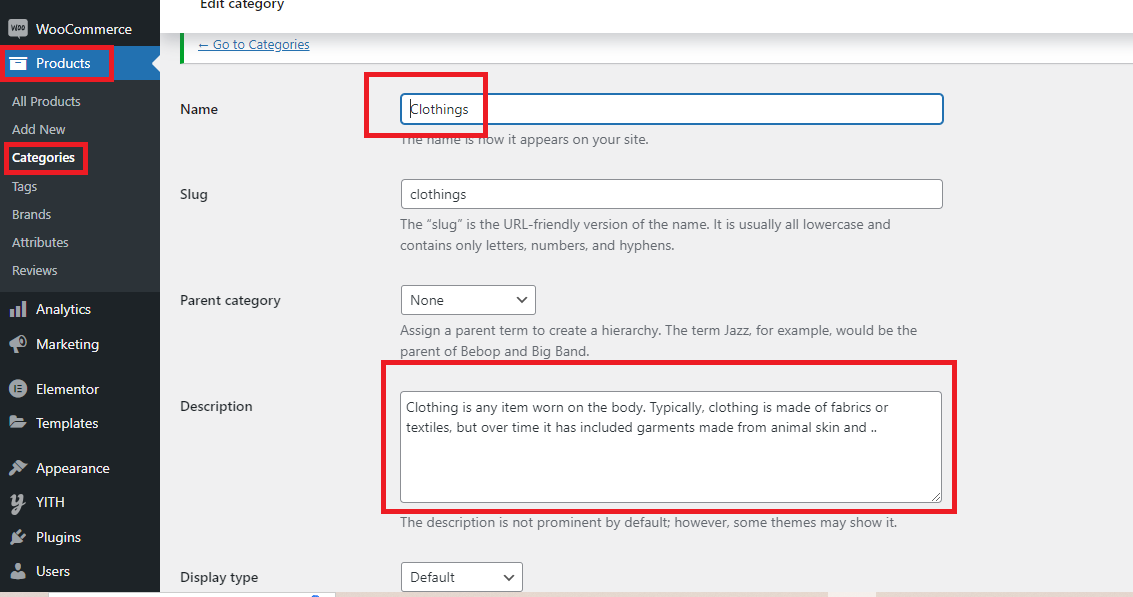Viewport: 1133px width, 597px height.
Task: Select the Categories submenu item
Action: click(x=43, y=158)
